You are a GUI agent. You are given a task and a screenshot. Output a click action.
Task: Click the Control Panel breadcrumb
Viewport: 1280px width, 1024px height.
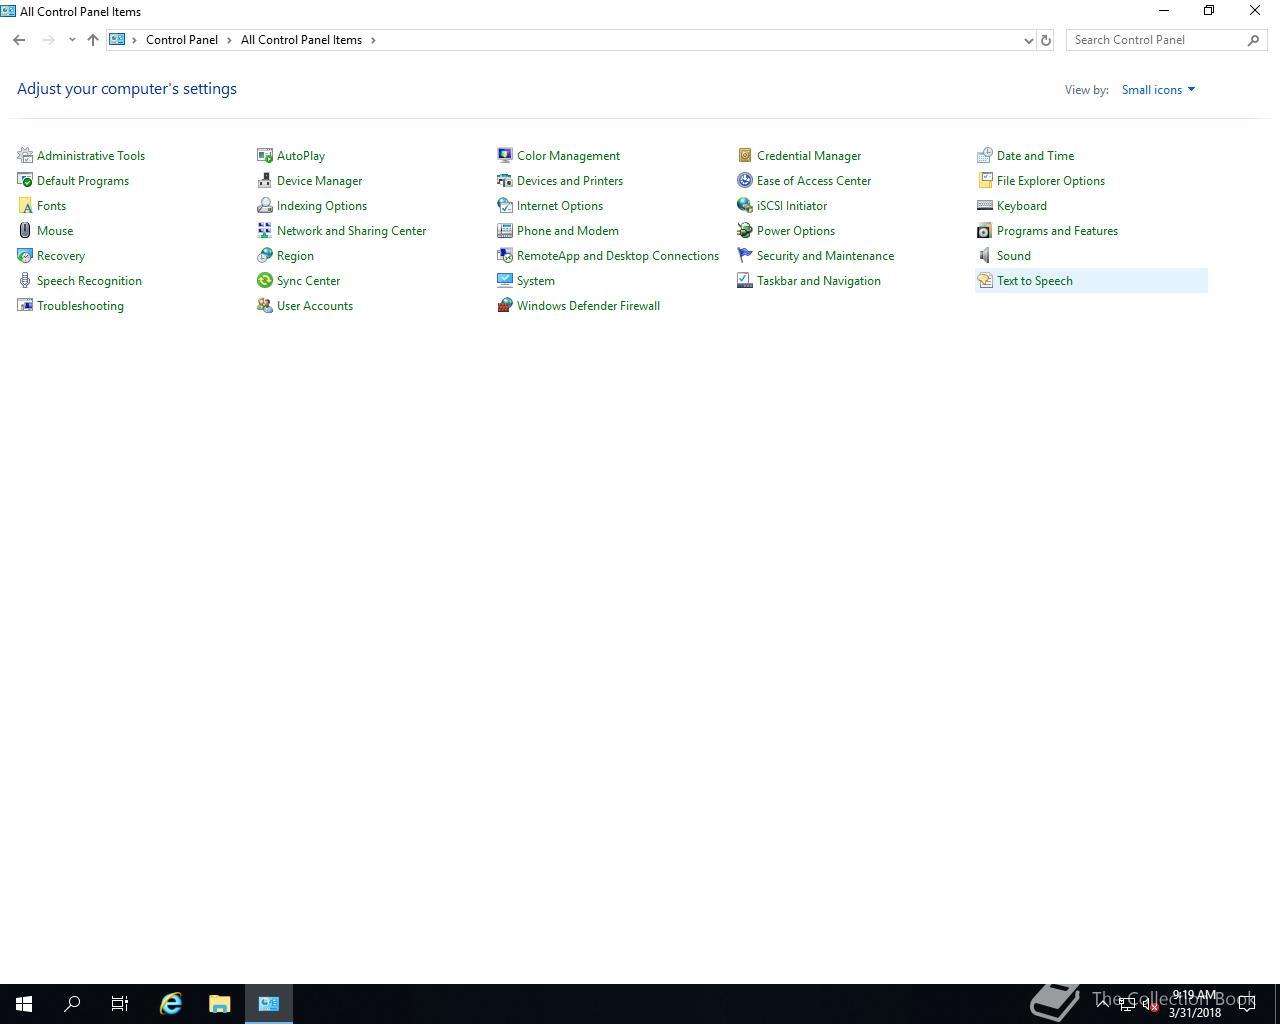click(182, 40)
